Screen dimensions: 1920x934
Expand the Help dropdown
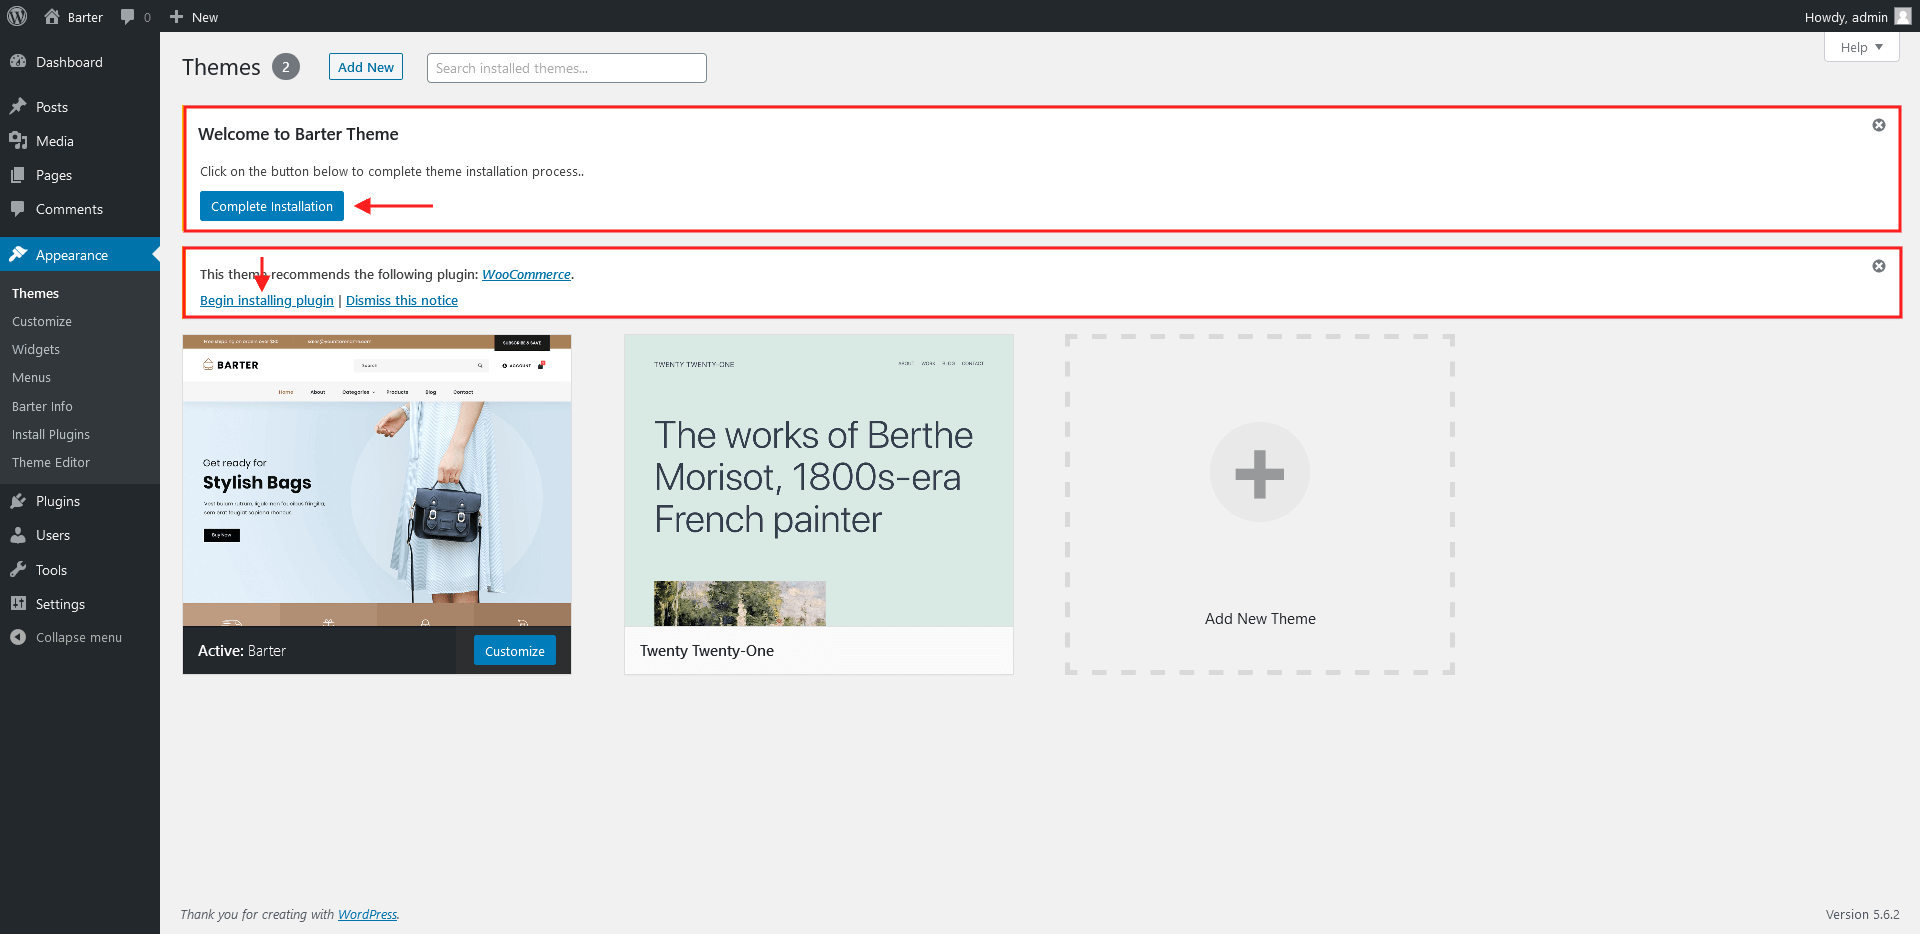coord(1861,47)
